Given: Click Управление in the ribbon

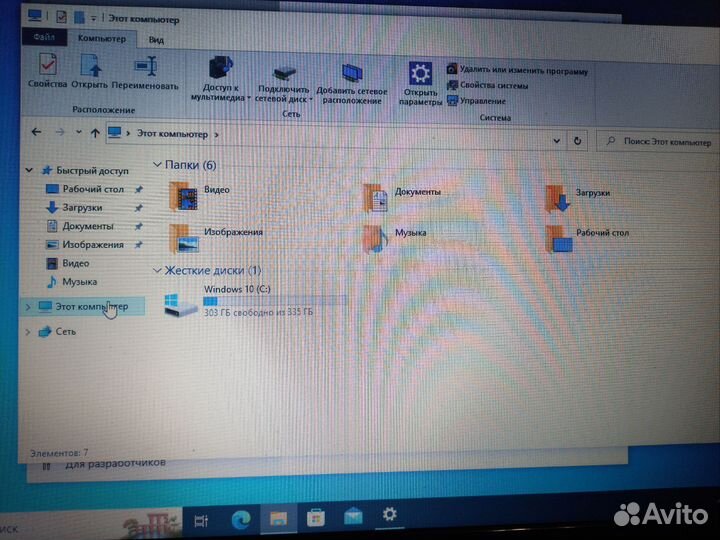Looking at the screenshot, I should [x=476, y=101].
